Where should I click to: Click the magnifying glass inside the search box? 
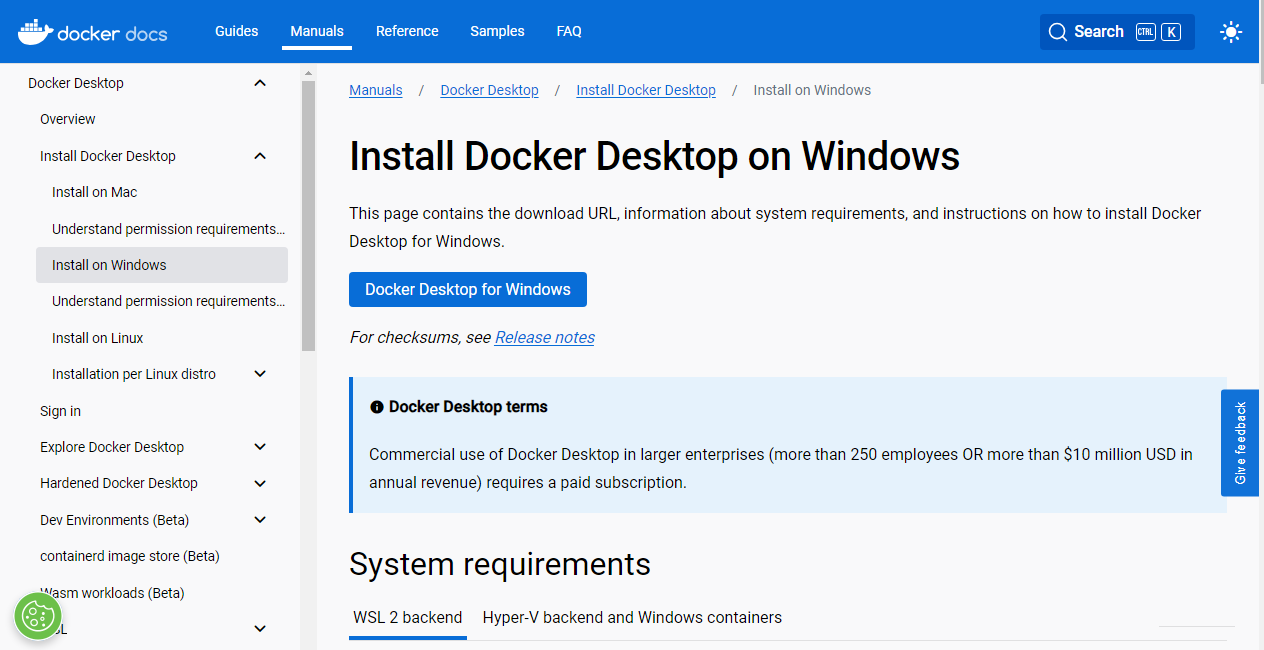click(1058, 31)
